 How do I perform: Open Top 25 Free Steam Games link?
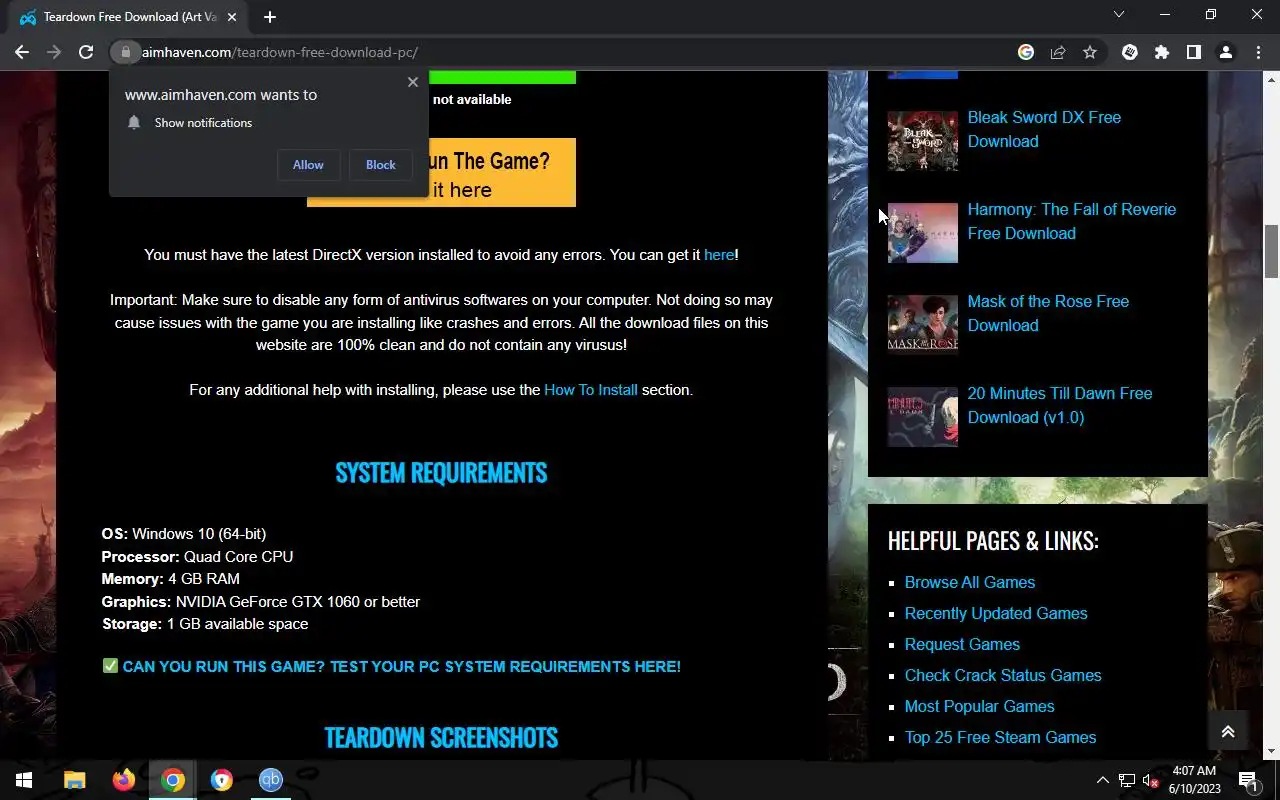[x=1000, y=737]
